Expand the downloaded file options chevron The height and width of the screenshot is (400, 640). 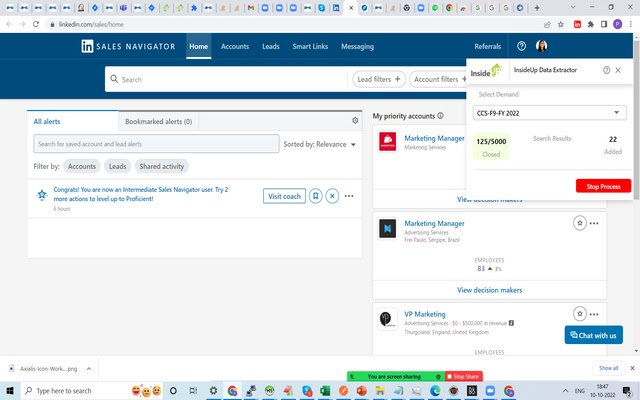tap(89, 369)
